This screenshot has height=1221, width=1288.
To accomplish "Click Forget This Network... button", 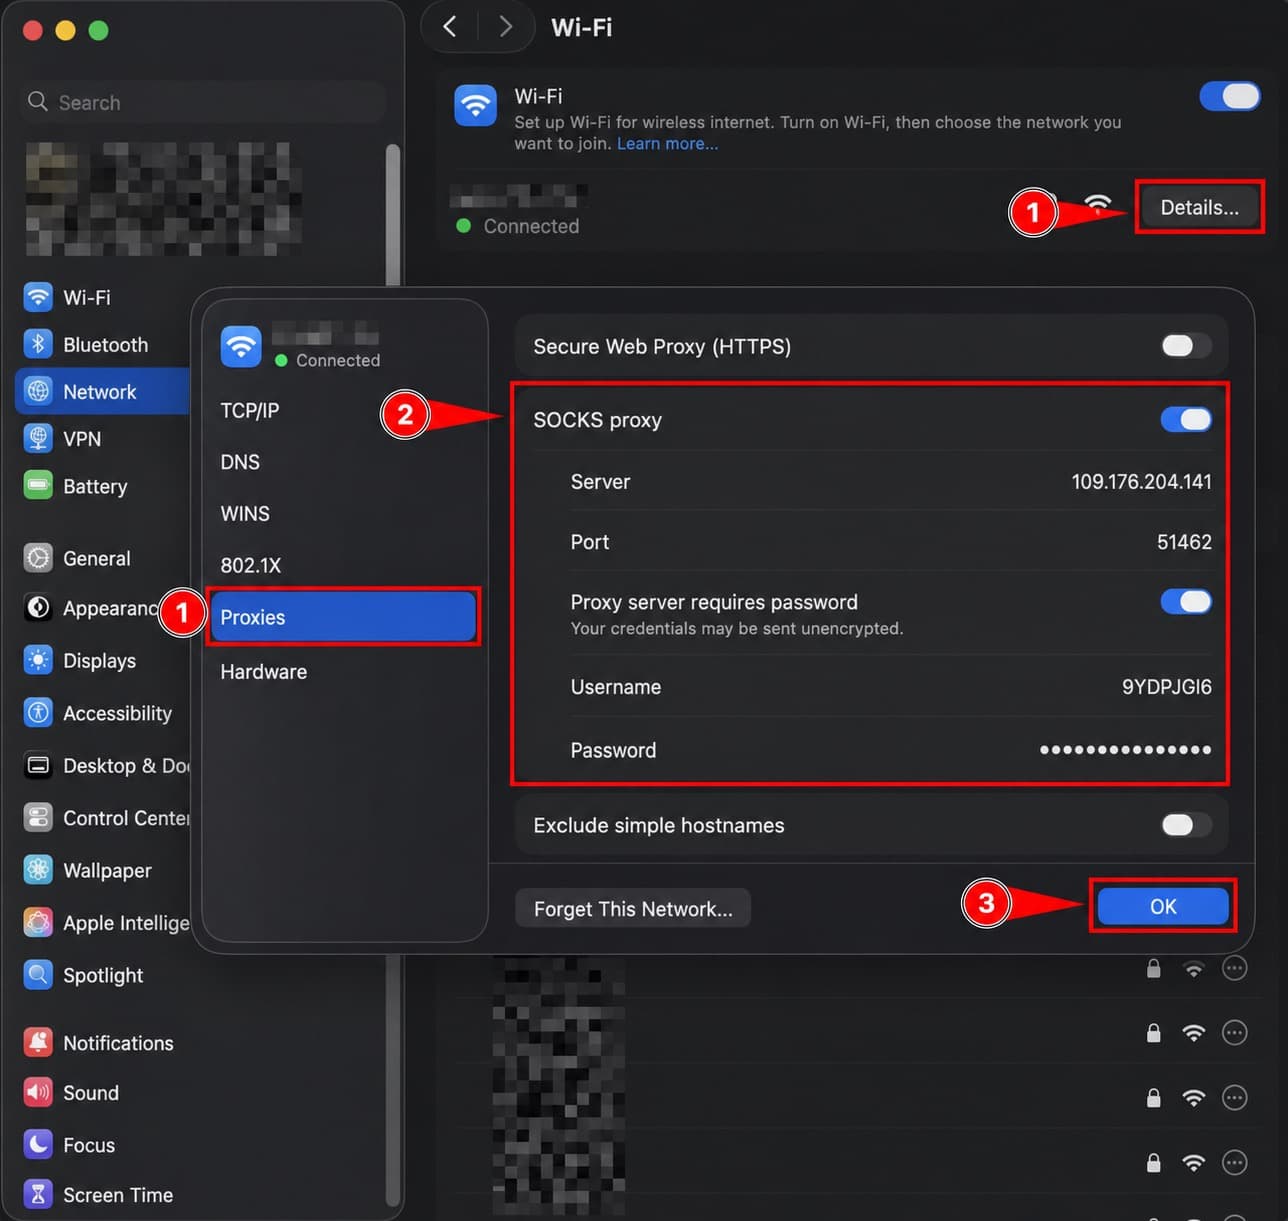I will (x=633, y=908).
